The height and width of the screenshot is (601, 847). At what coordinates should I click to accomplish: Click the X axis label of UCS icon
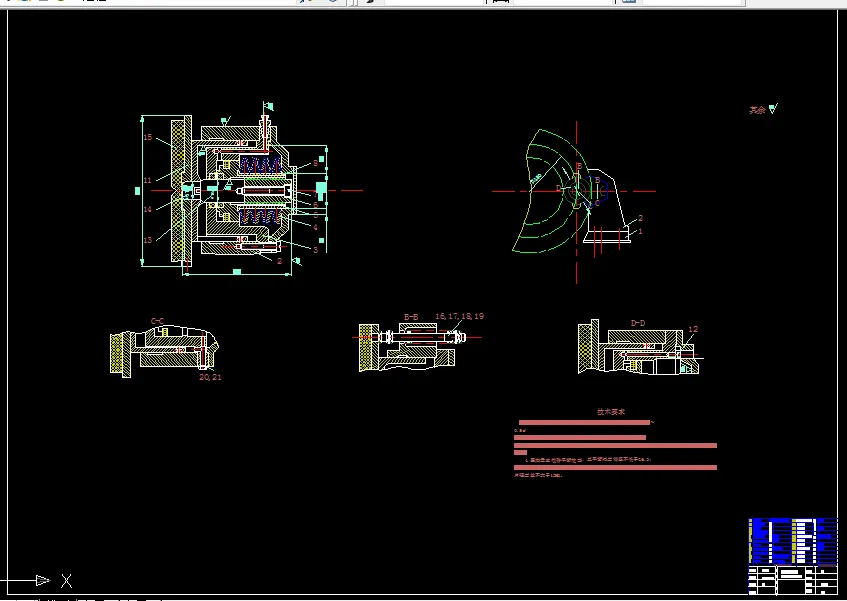[66, 581]
